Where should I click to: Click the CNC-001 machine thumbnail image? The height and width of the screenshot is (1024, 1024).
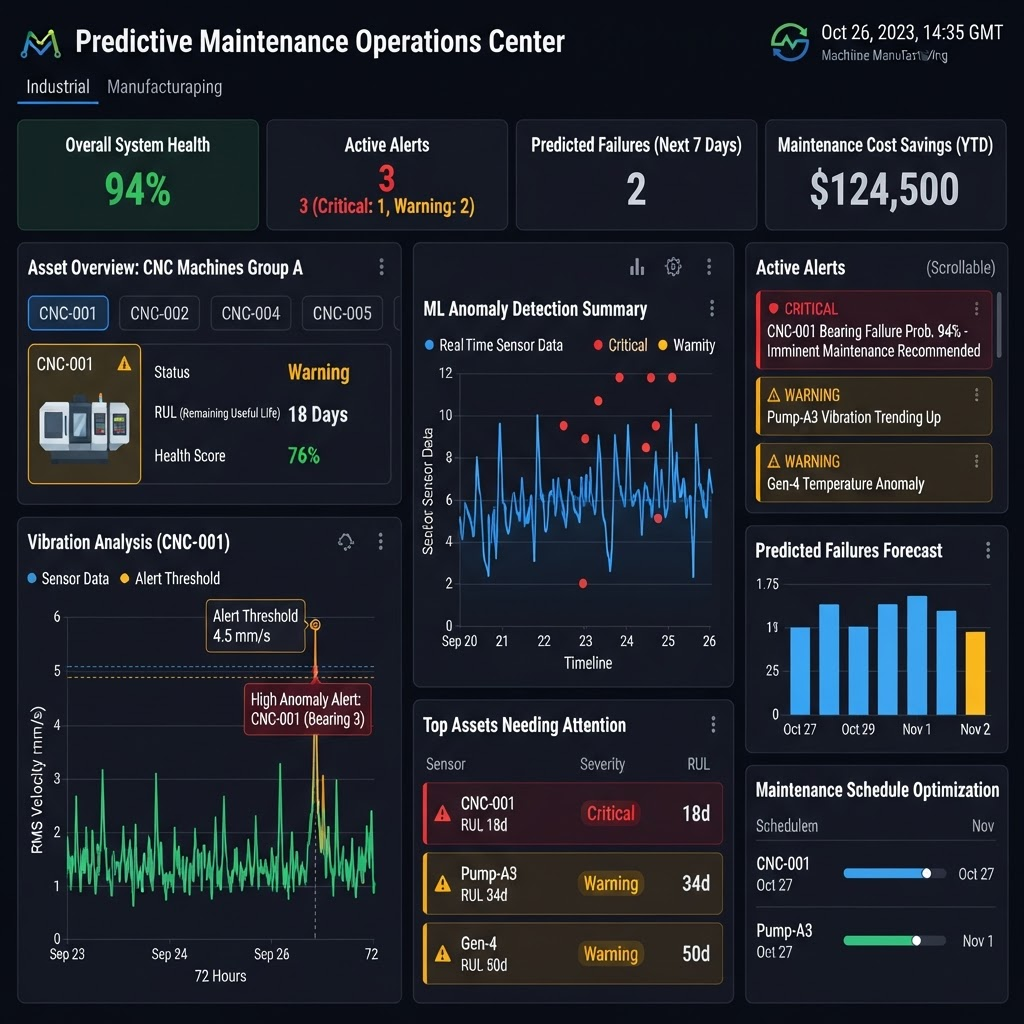click(84, 427)
